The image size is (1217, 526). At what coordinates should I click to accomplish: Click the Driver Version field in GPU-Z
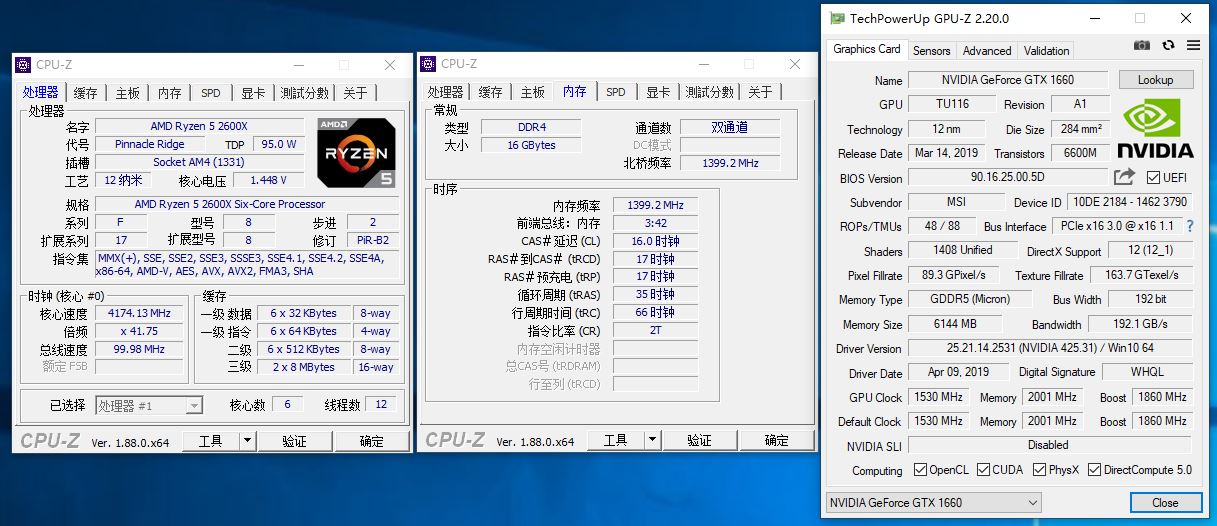point(1050,348)
